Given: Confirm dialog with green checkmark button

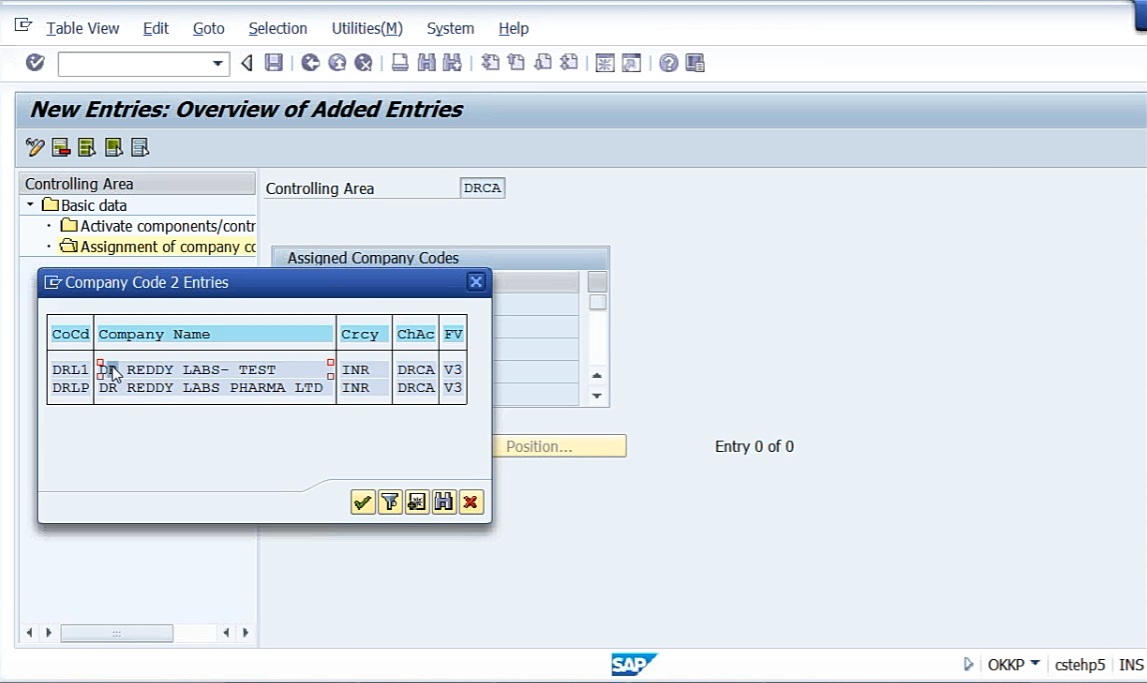Looking at the screenshot, I should (x=363, y=502).
